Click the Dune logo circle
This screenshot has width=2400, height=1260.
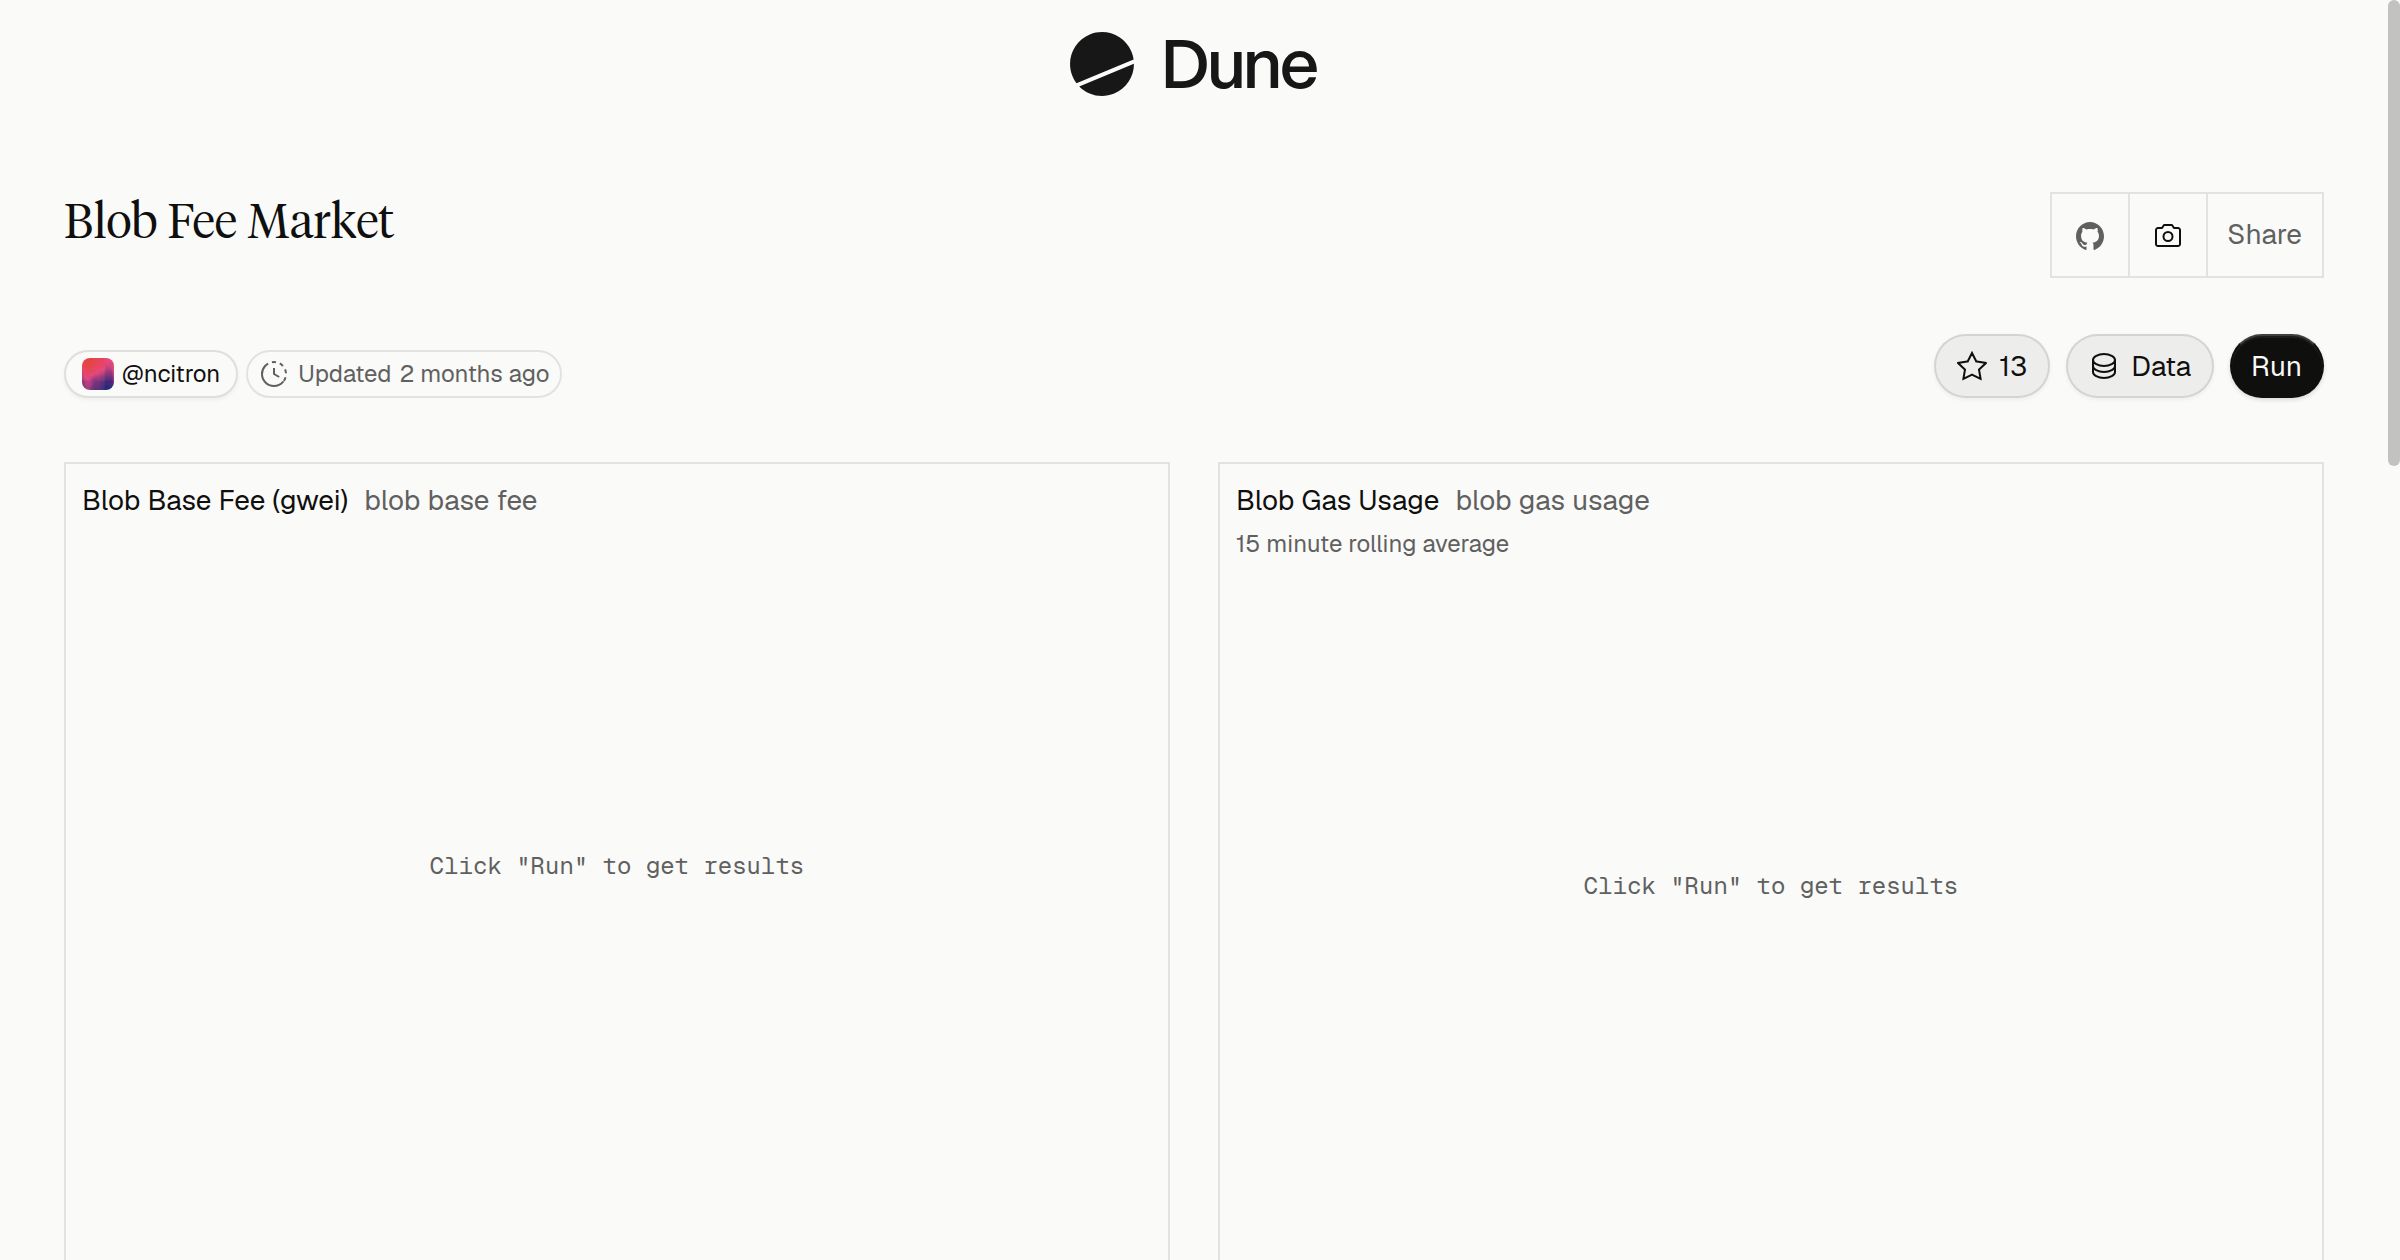[1101, 64]
